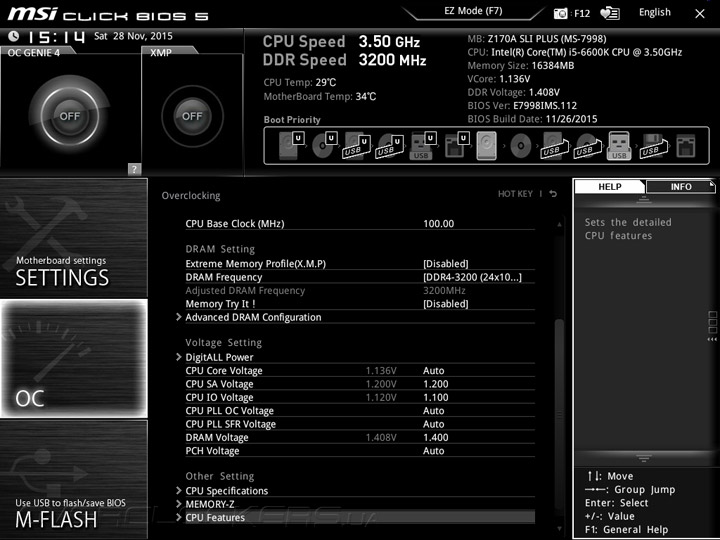
Task: Select the UEFI USB hard disk boot icon
Action: coord(357,146)
